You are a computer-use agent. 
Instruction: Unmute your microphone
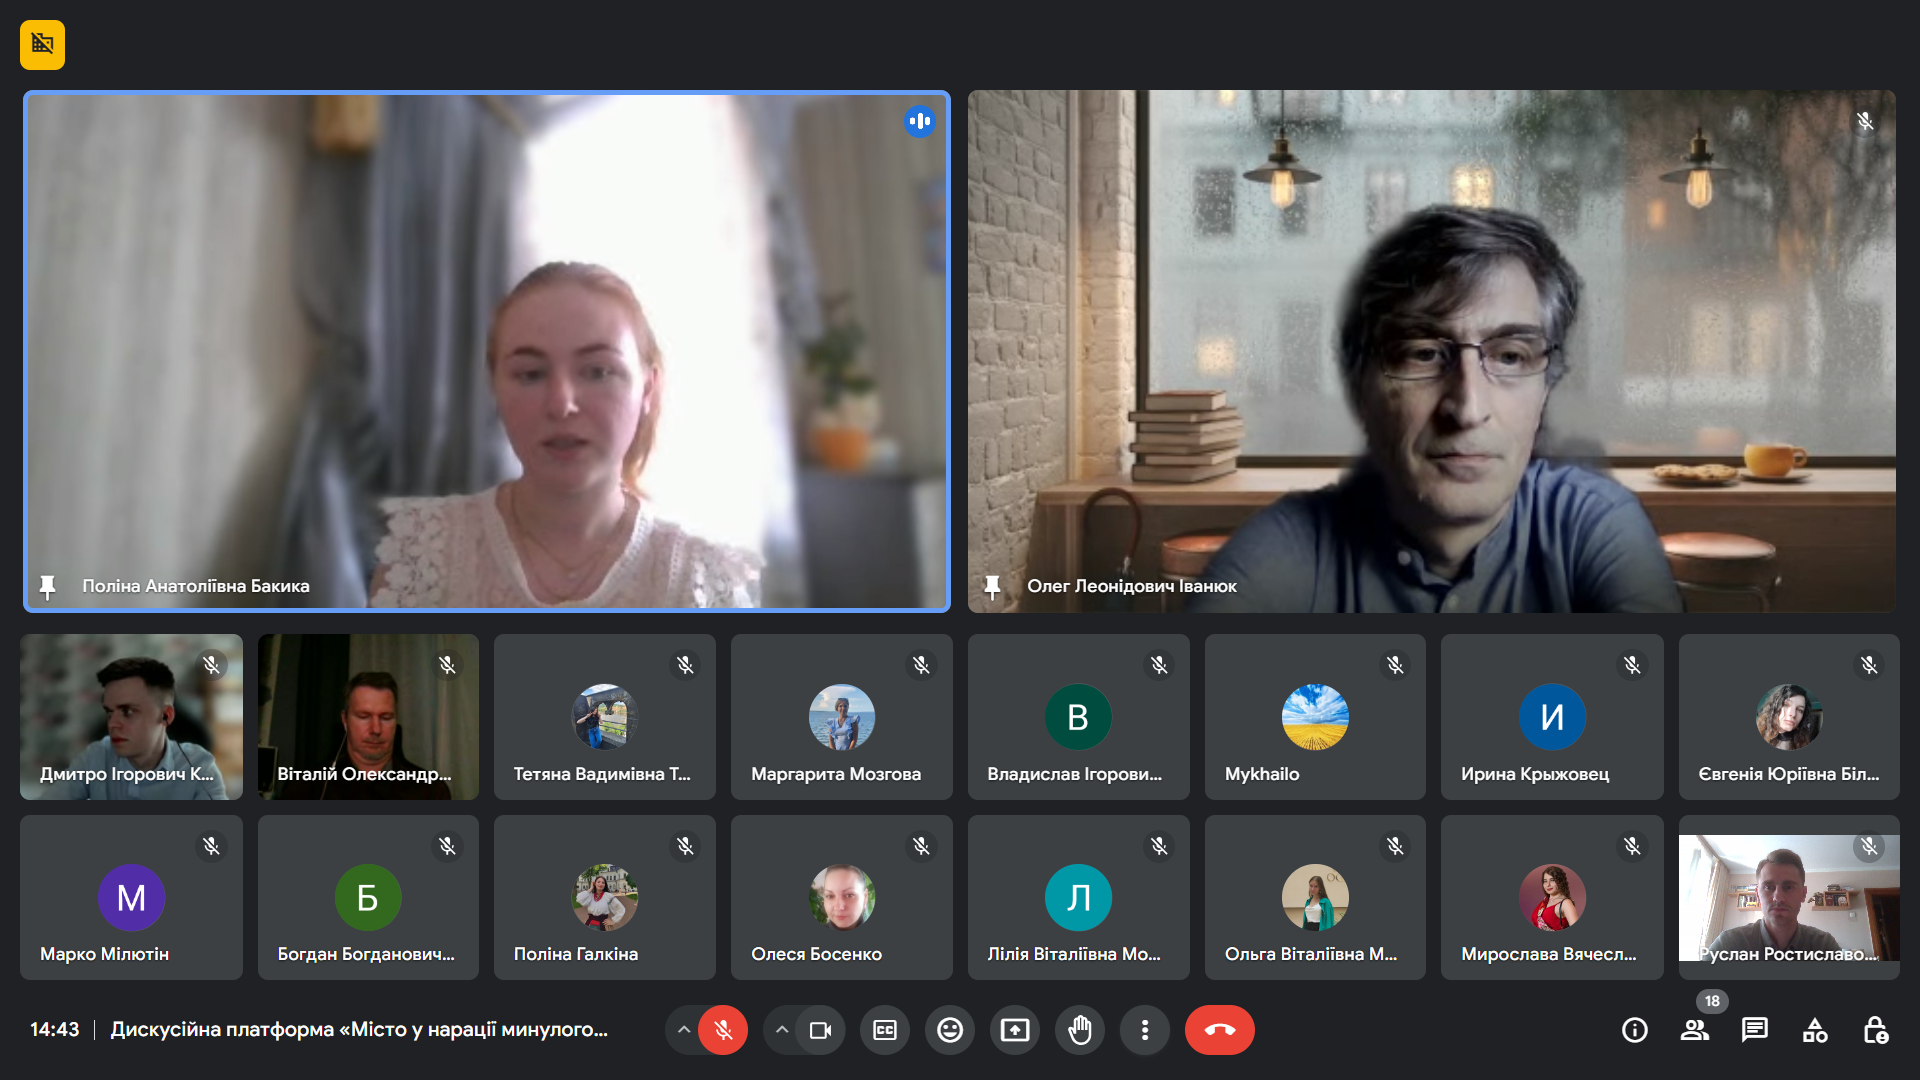pos(723,1030)
